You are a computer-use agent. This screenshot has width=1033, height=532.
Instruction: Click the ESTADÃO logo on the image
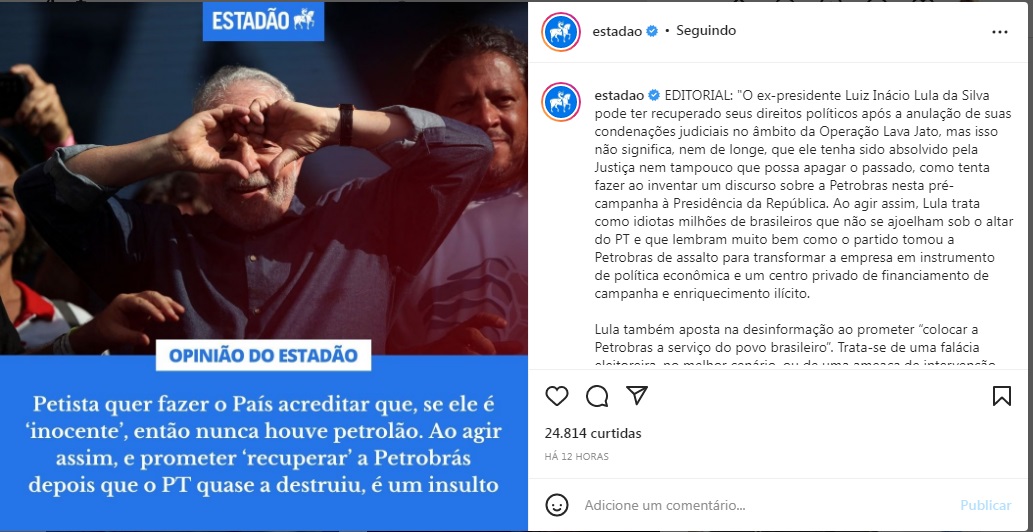(264, 21)
